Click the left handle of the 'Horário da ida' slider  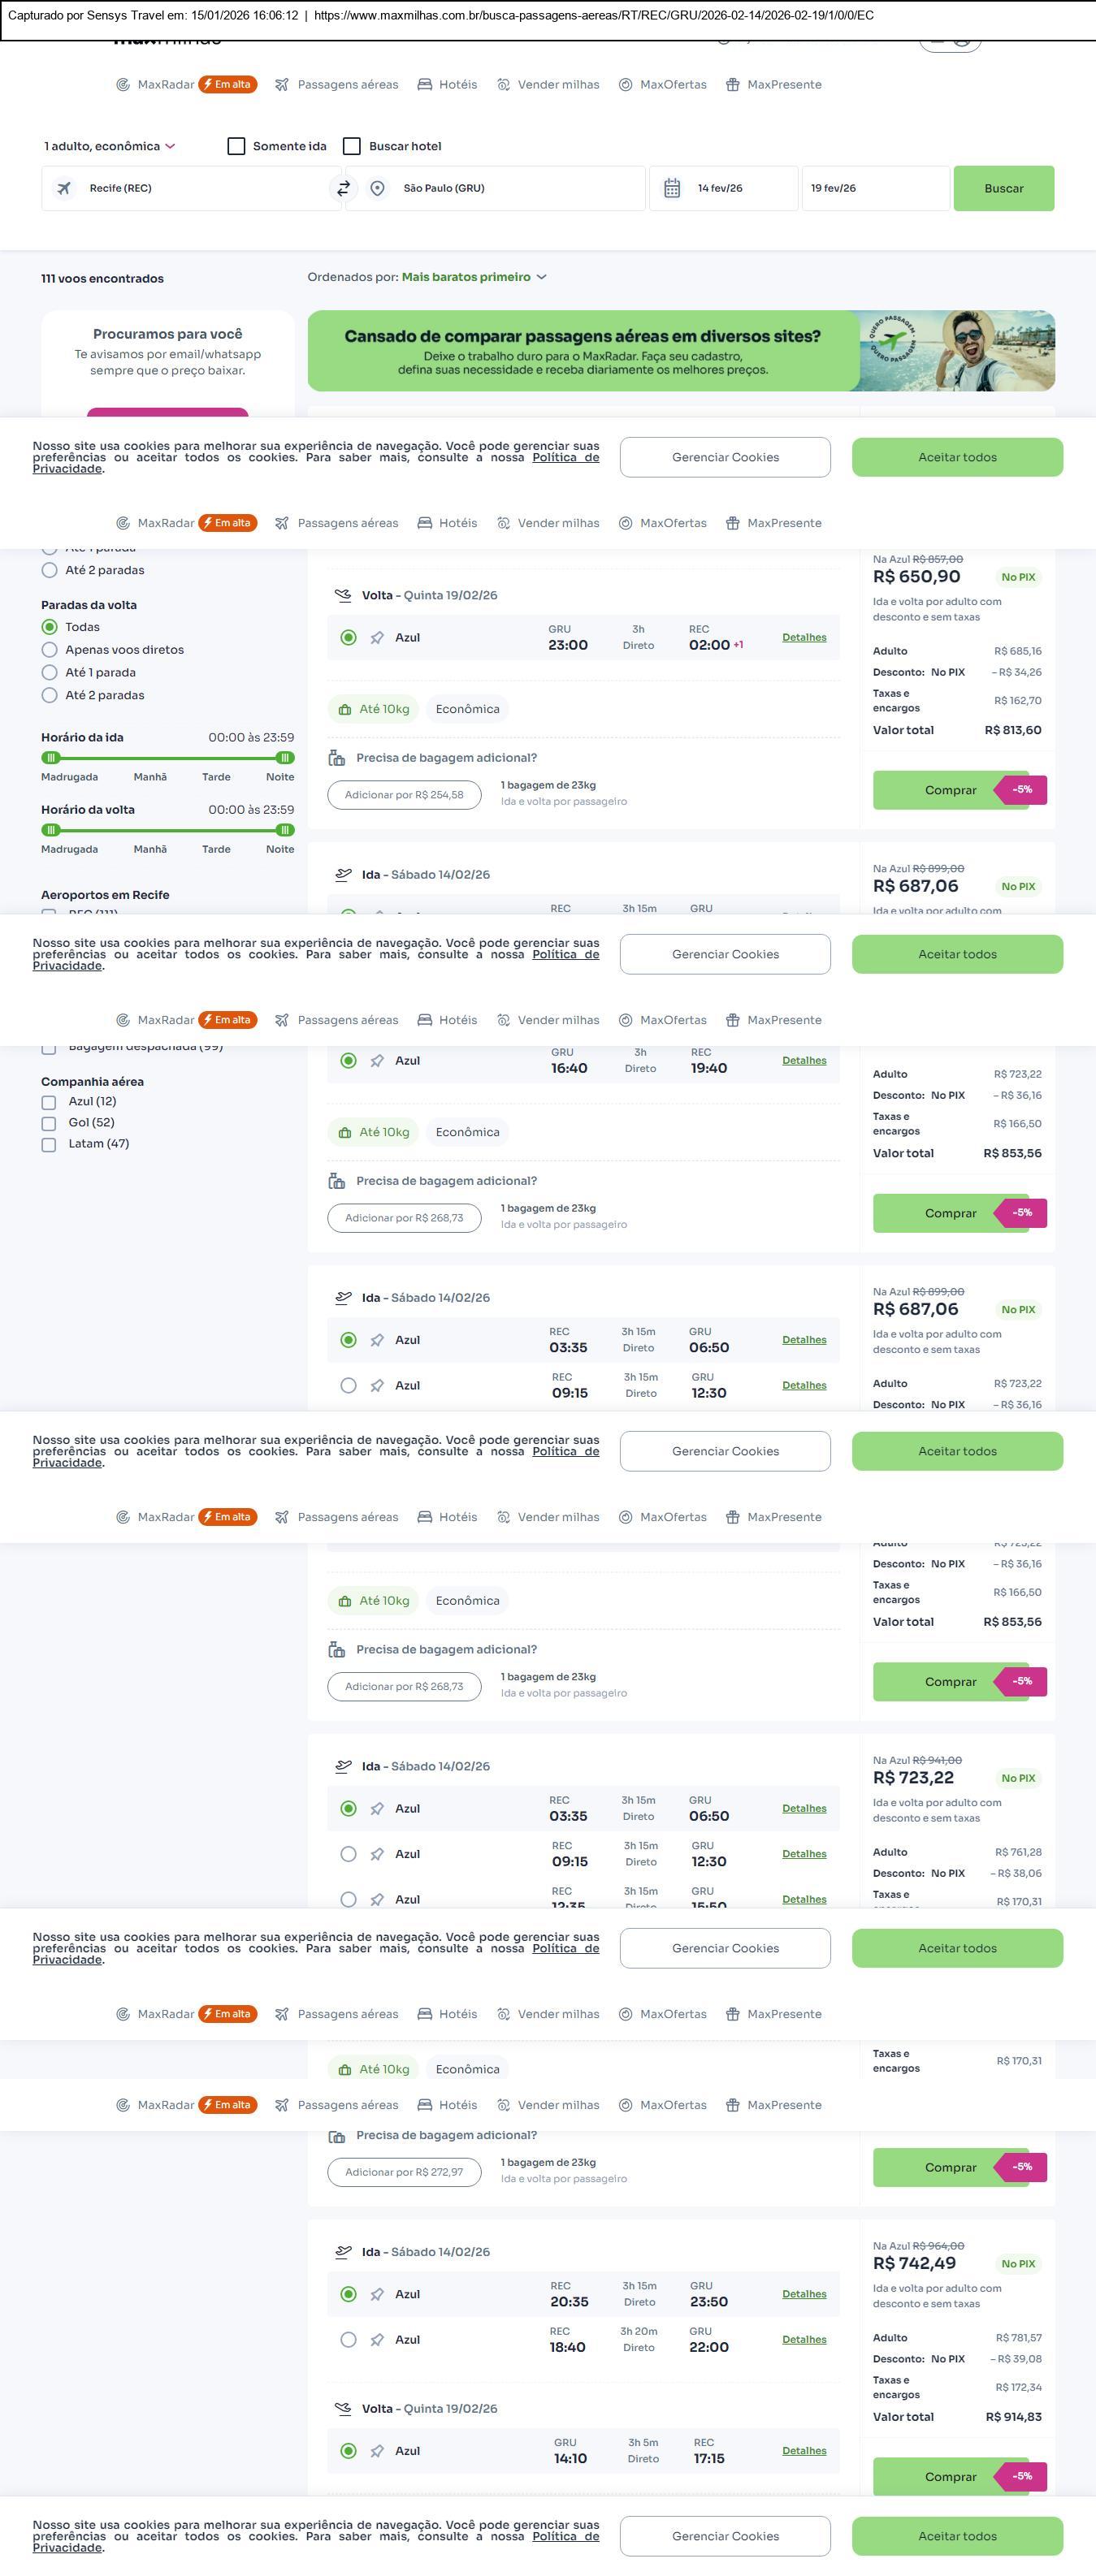(51, 758)
